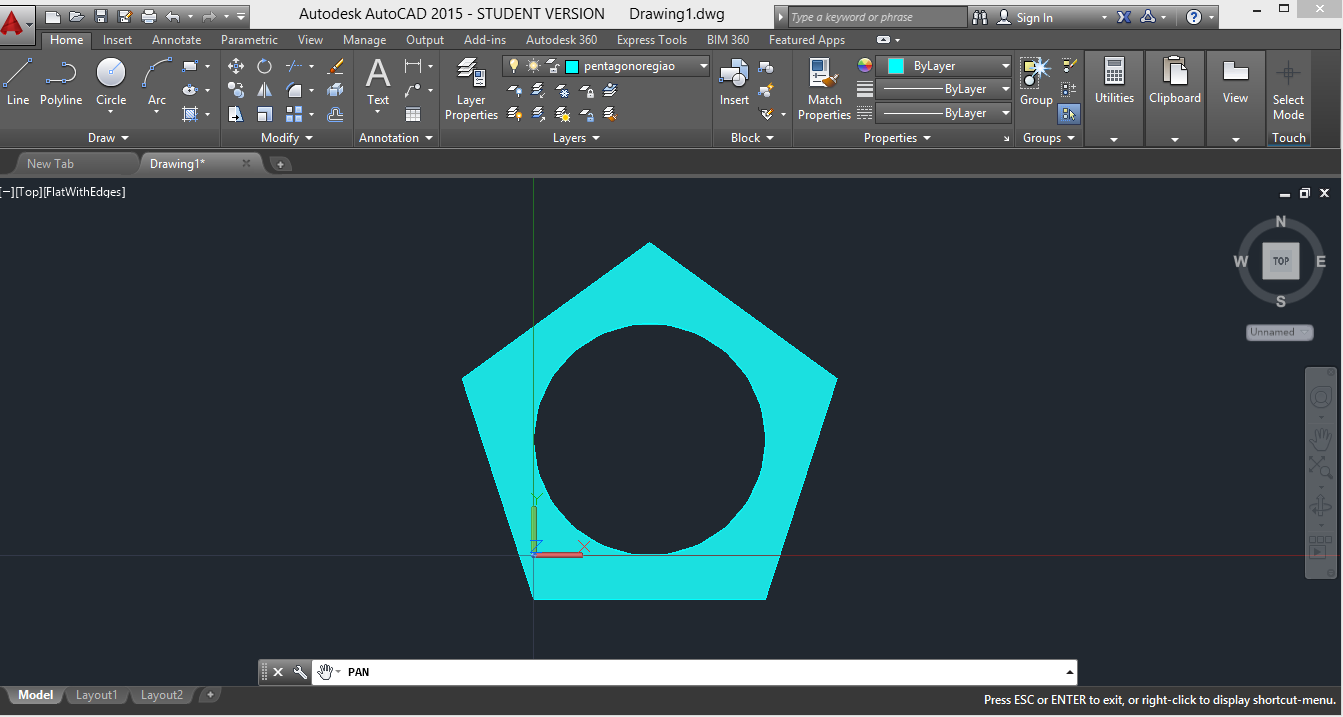Add a new layout with plus button

point(210,694)
